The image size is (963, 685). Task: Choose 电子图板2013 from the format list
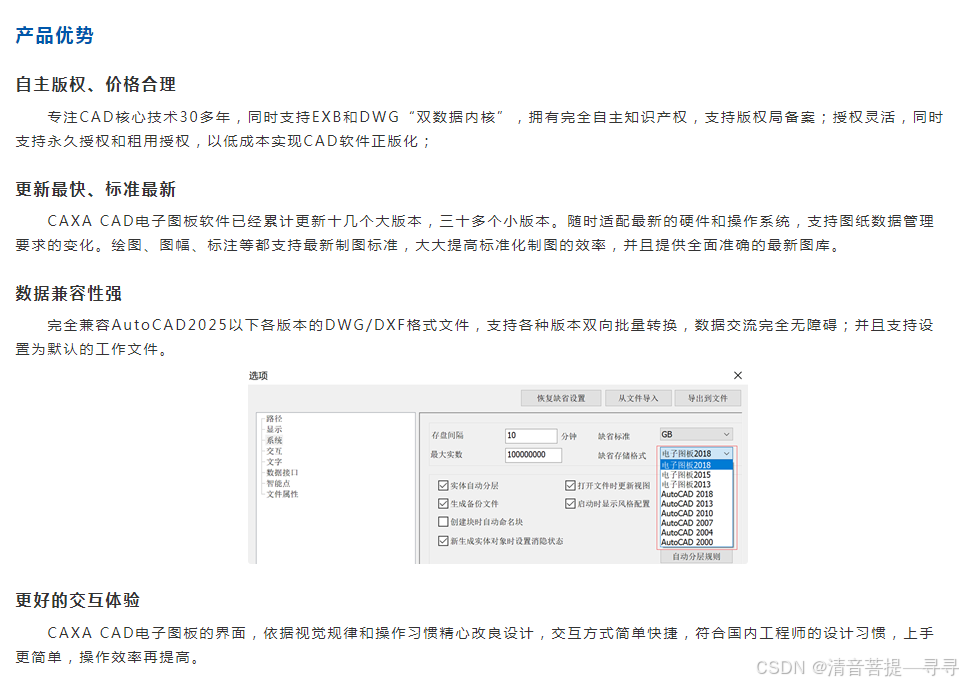(x=696, y=484)
